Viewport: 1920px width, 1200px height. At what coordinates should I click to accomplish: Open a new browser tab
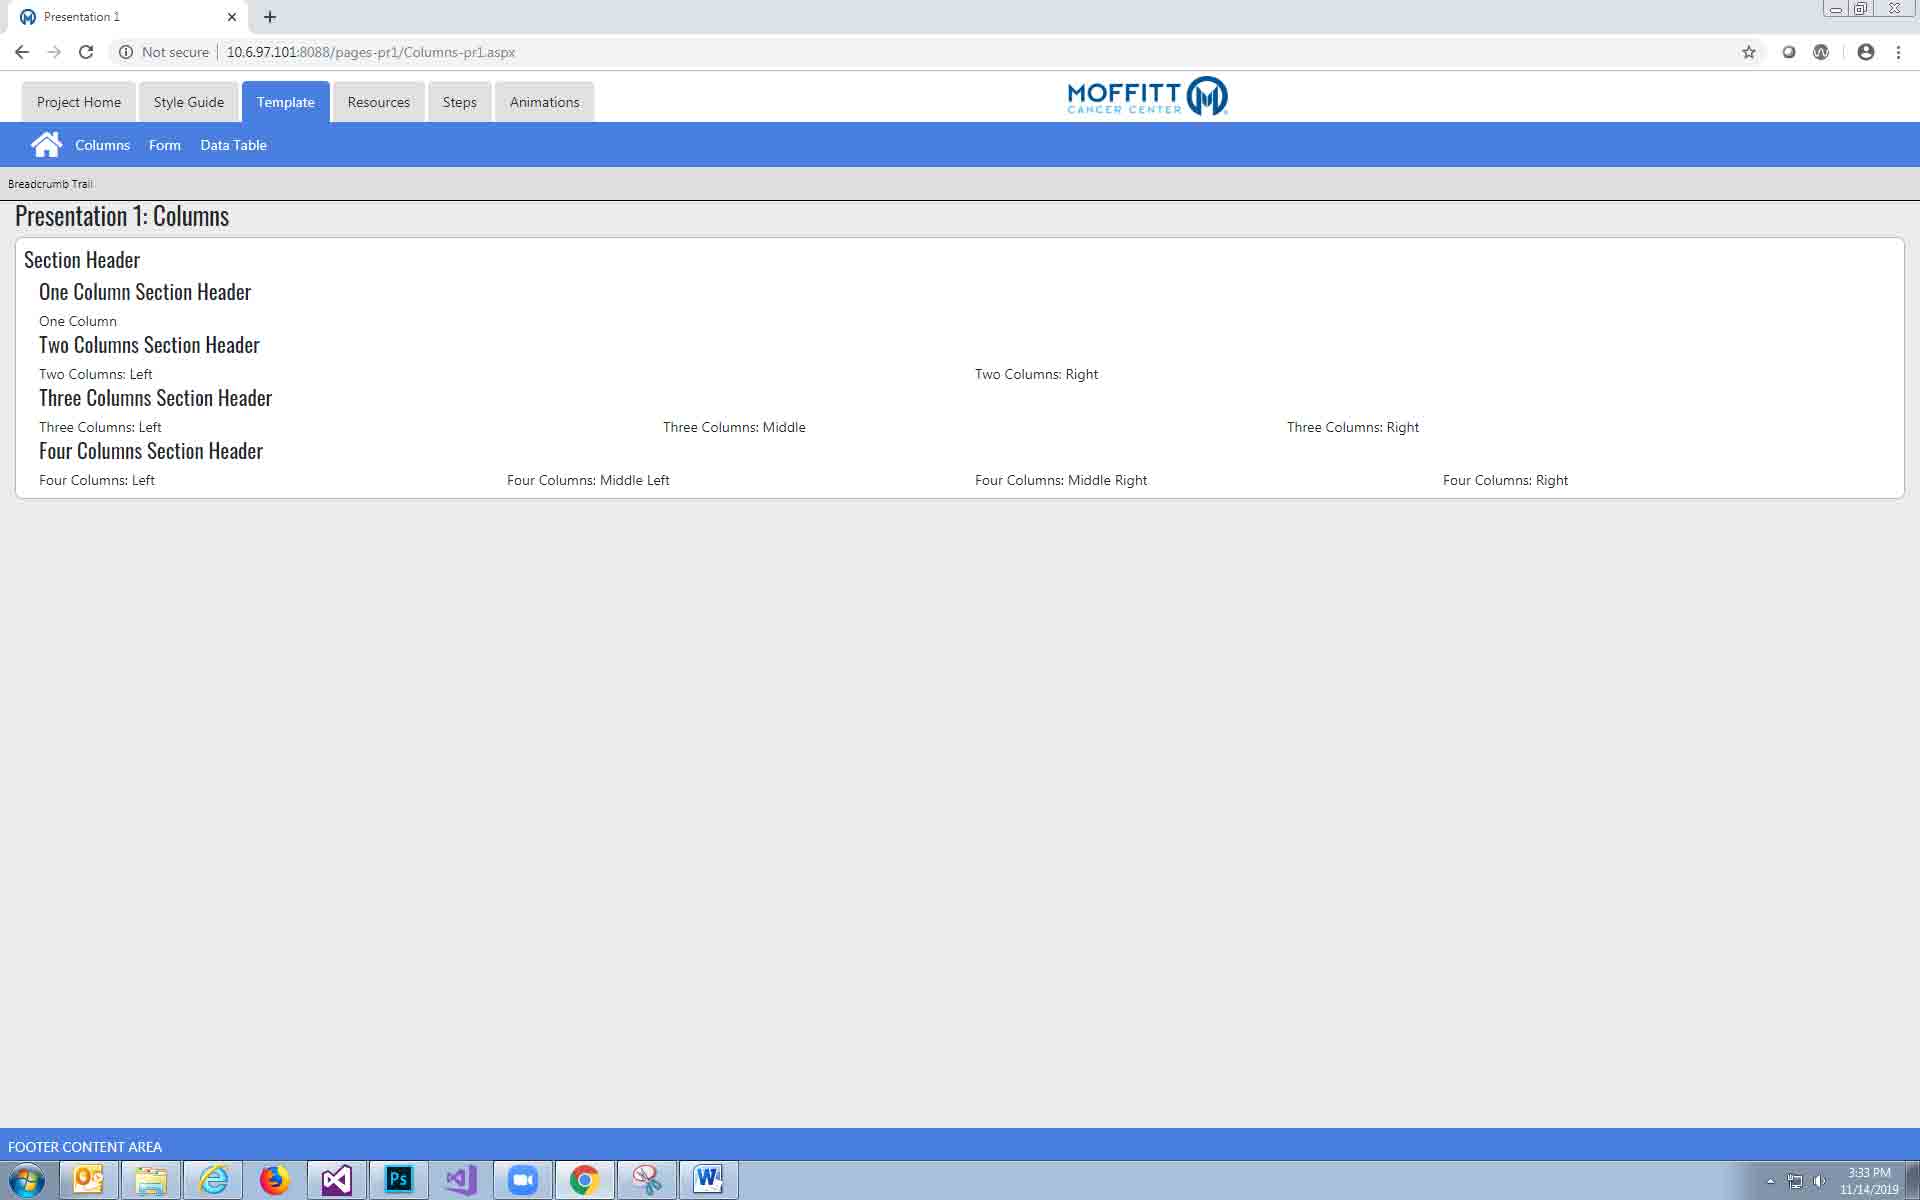point(270,17)
